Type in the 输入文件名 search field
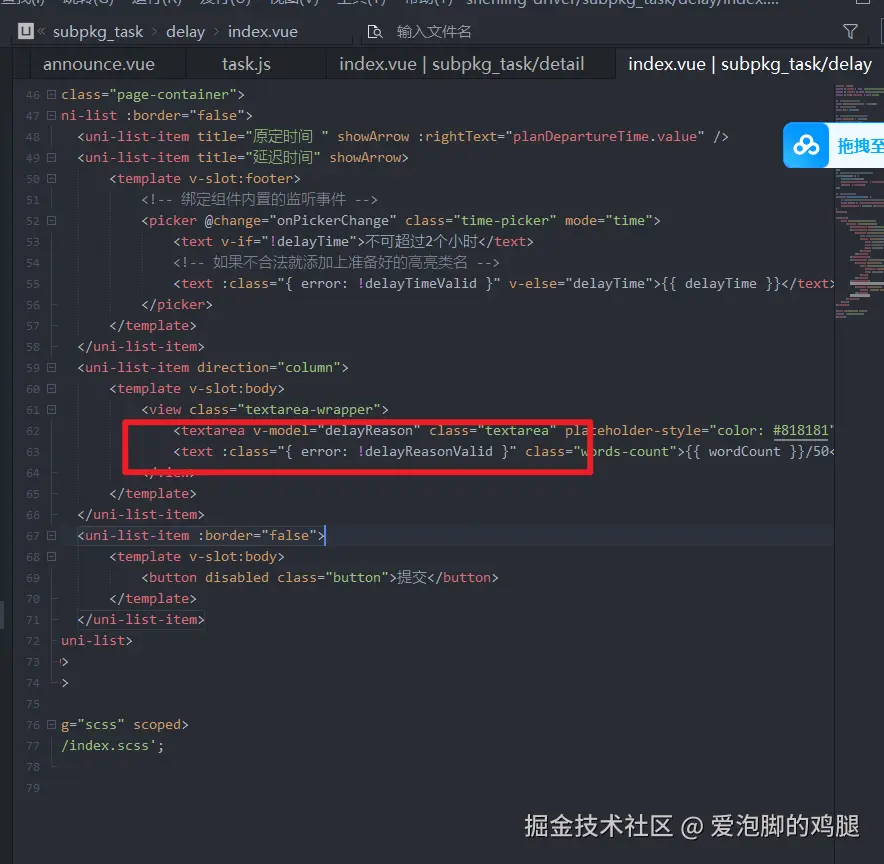This screenshot has height=864, width=884. (434, 32)
